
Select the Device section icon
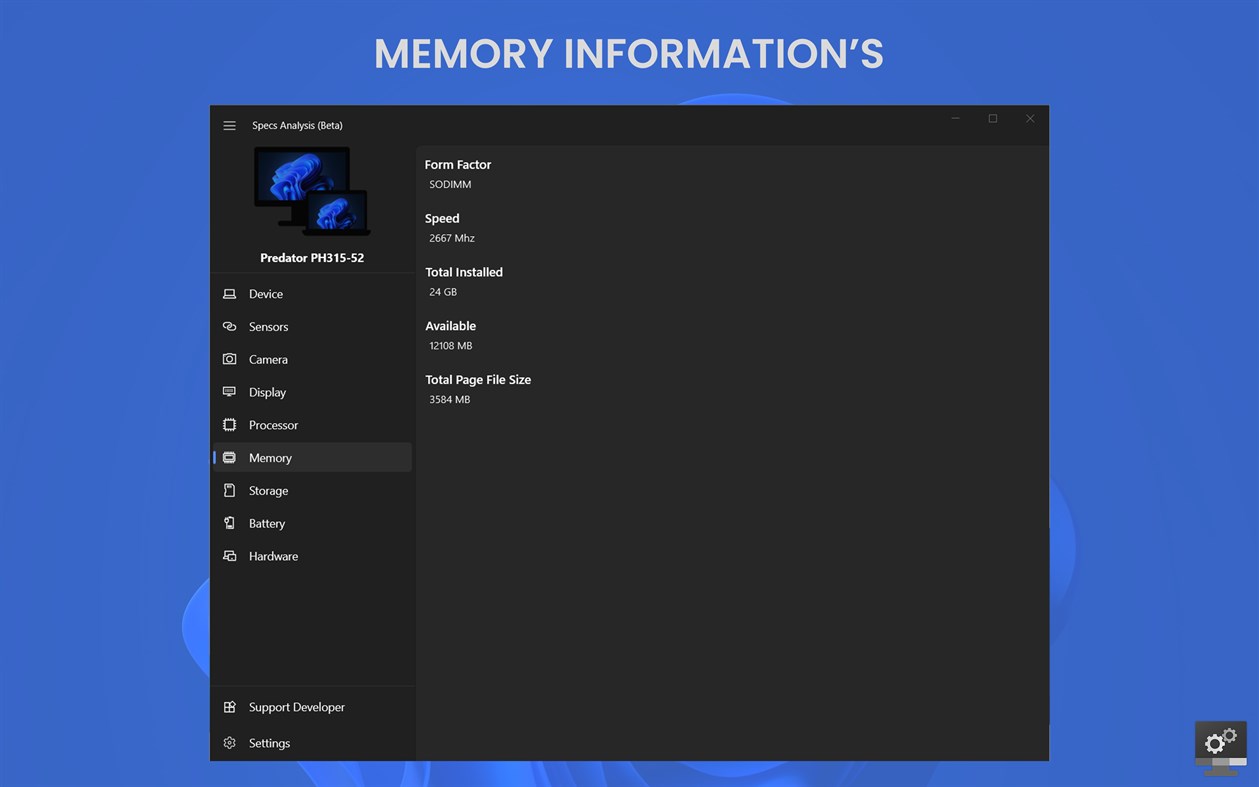(x=231, y=293)
